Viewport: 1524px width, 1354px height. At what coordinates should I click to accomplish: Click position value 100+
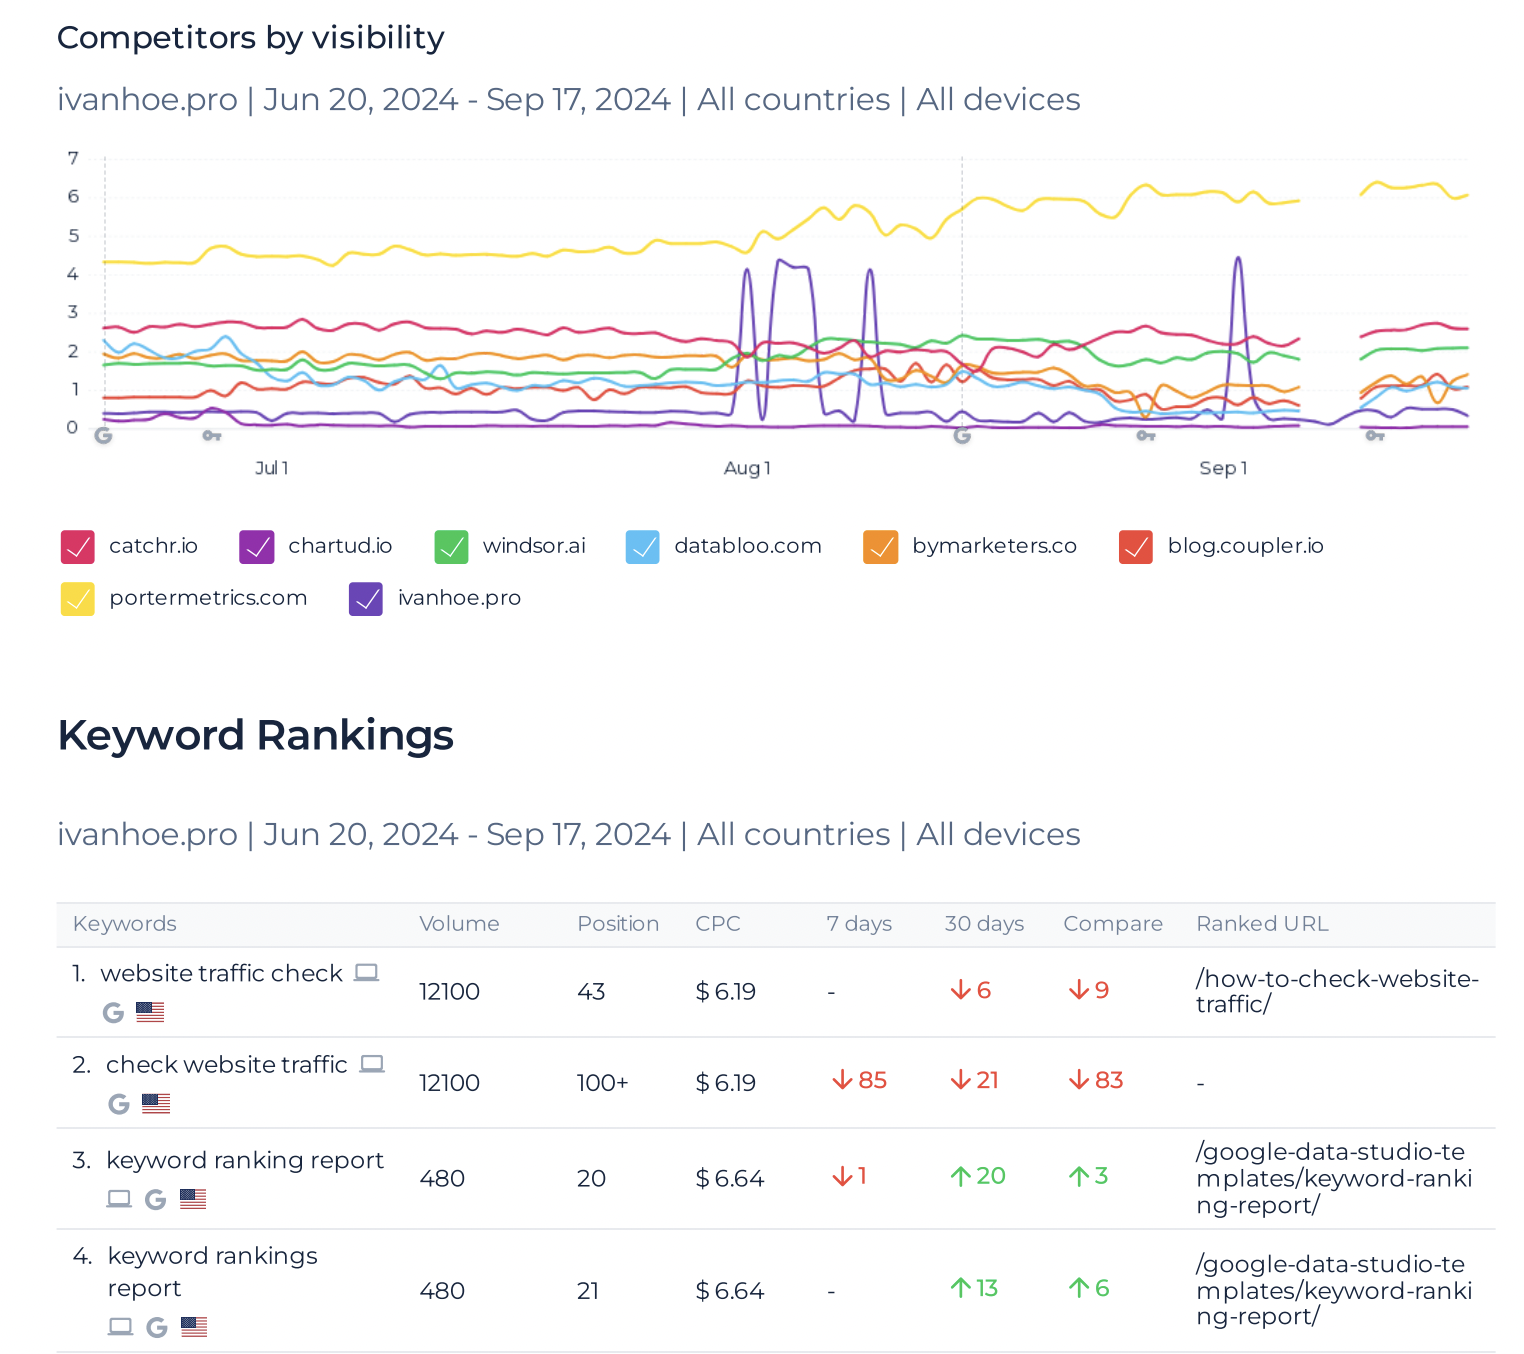pyautogui.click(x=603, y=1083)
